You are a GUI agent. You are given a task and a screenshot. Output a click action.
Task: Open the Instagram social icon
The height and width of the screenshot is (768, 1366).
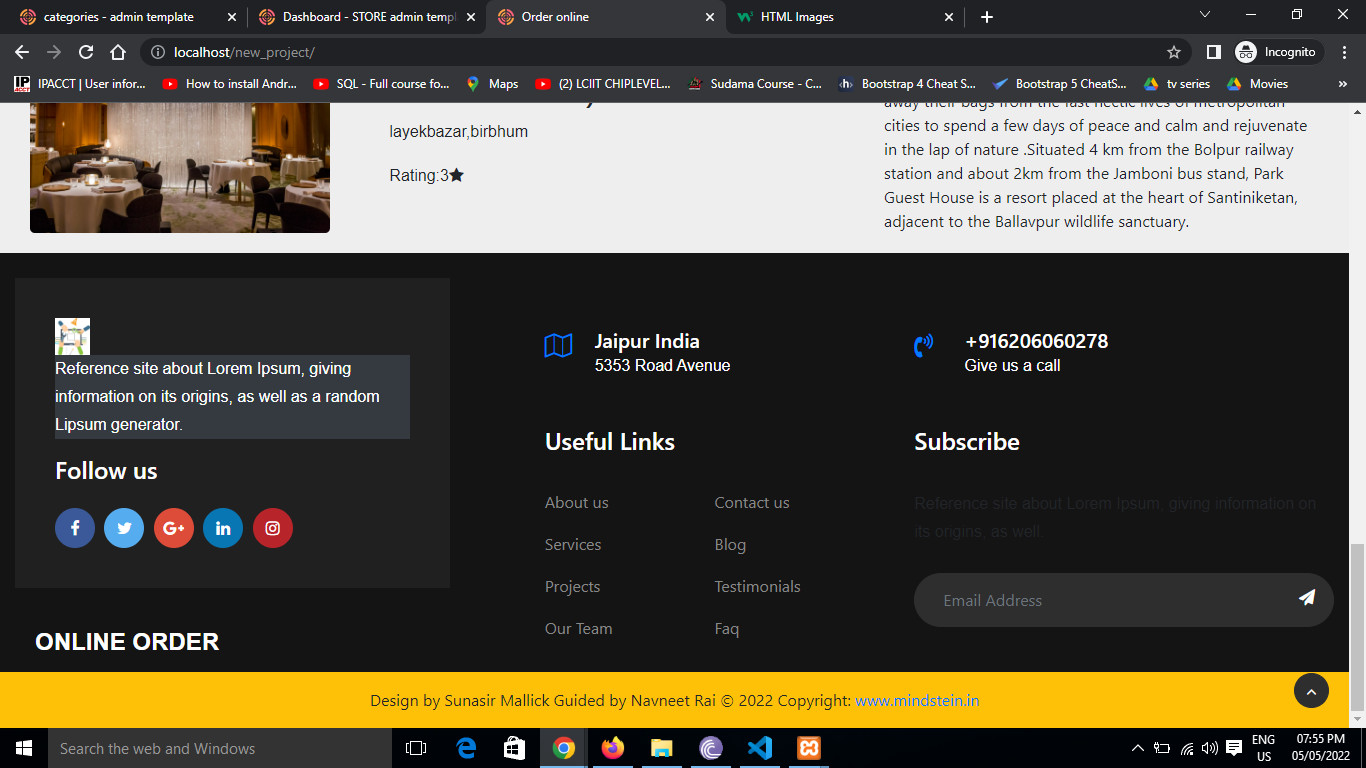[x=273, y=528]
